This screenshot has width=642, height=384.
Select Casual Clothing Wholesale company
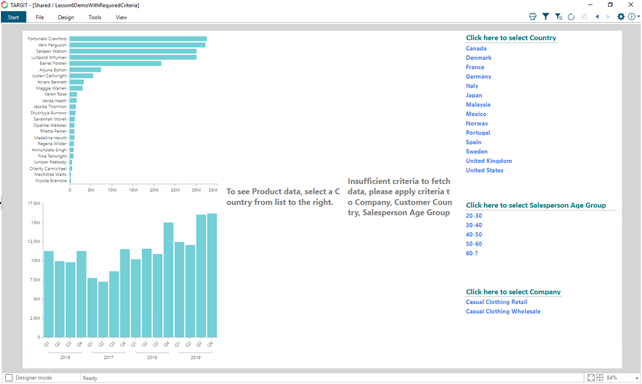tap(503, 312)
